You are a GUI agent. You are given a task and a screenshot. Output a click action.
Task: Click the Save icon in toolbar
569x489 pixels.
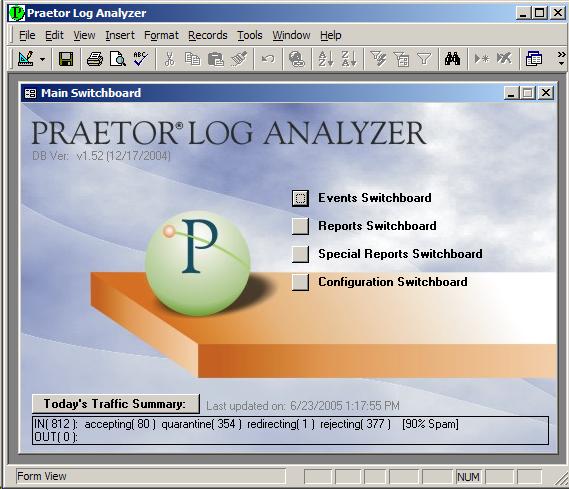pos(66,59)
